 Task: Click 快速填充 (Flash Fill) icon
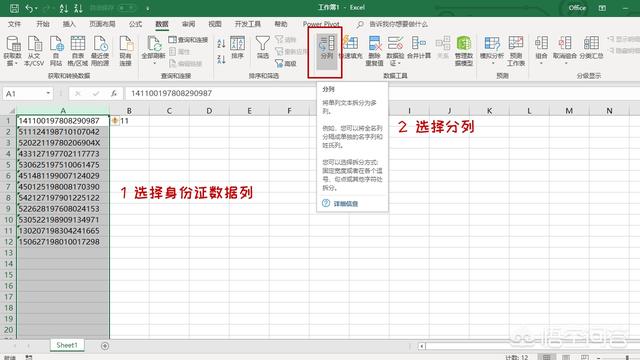click(350, 47)
